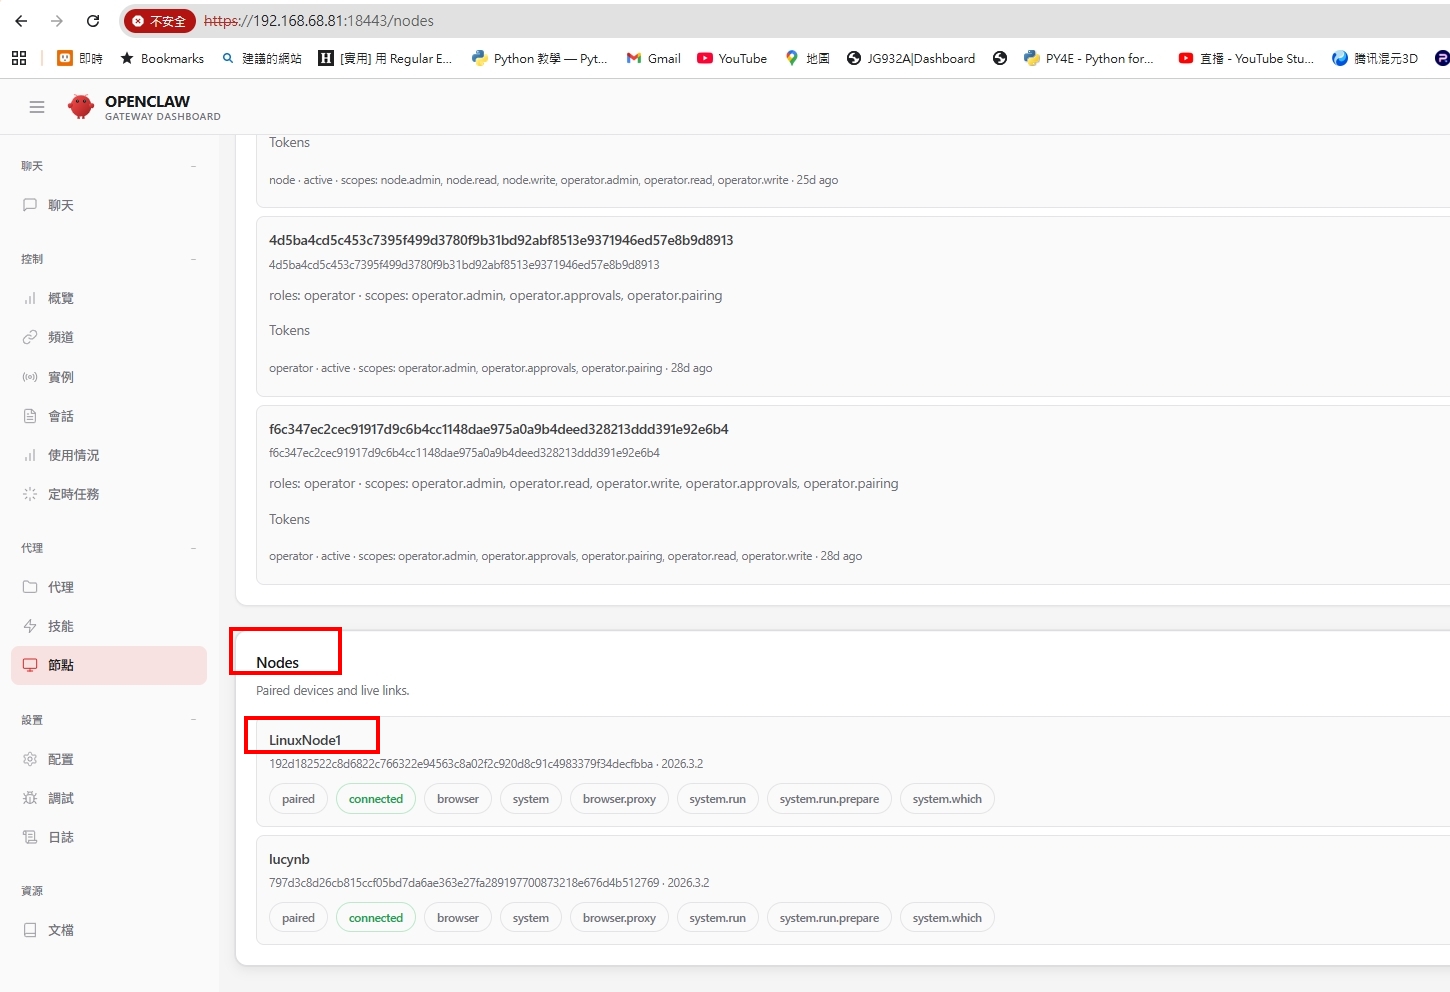Image resolution: width=1450 pixels, height=992 pixels.
Task: Reload the page in the browser
Action: point(93,21)
